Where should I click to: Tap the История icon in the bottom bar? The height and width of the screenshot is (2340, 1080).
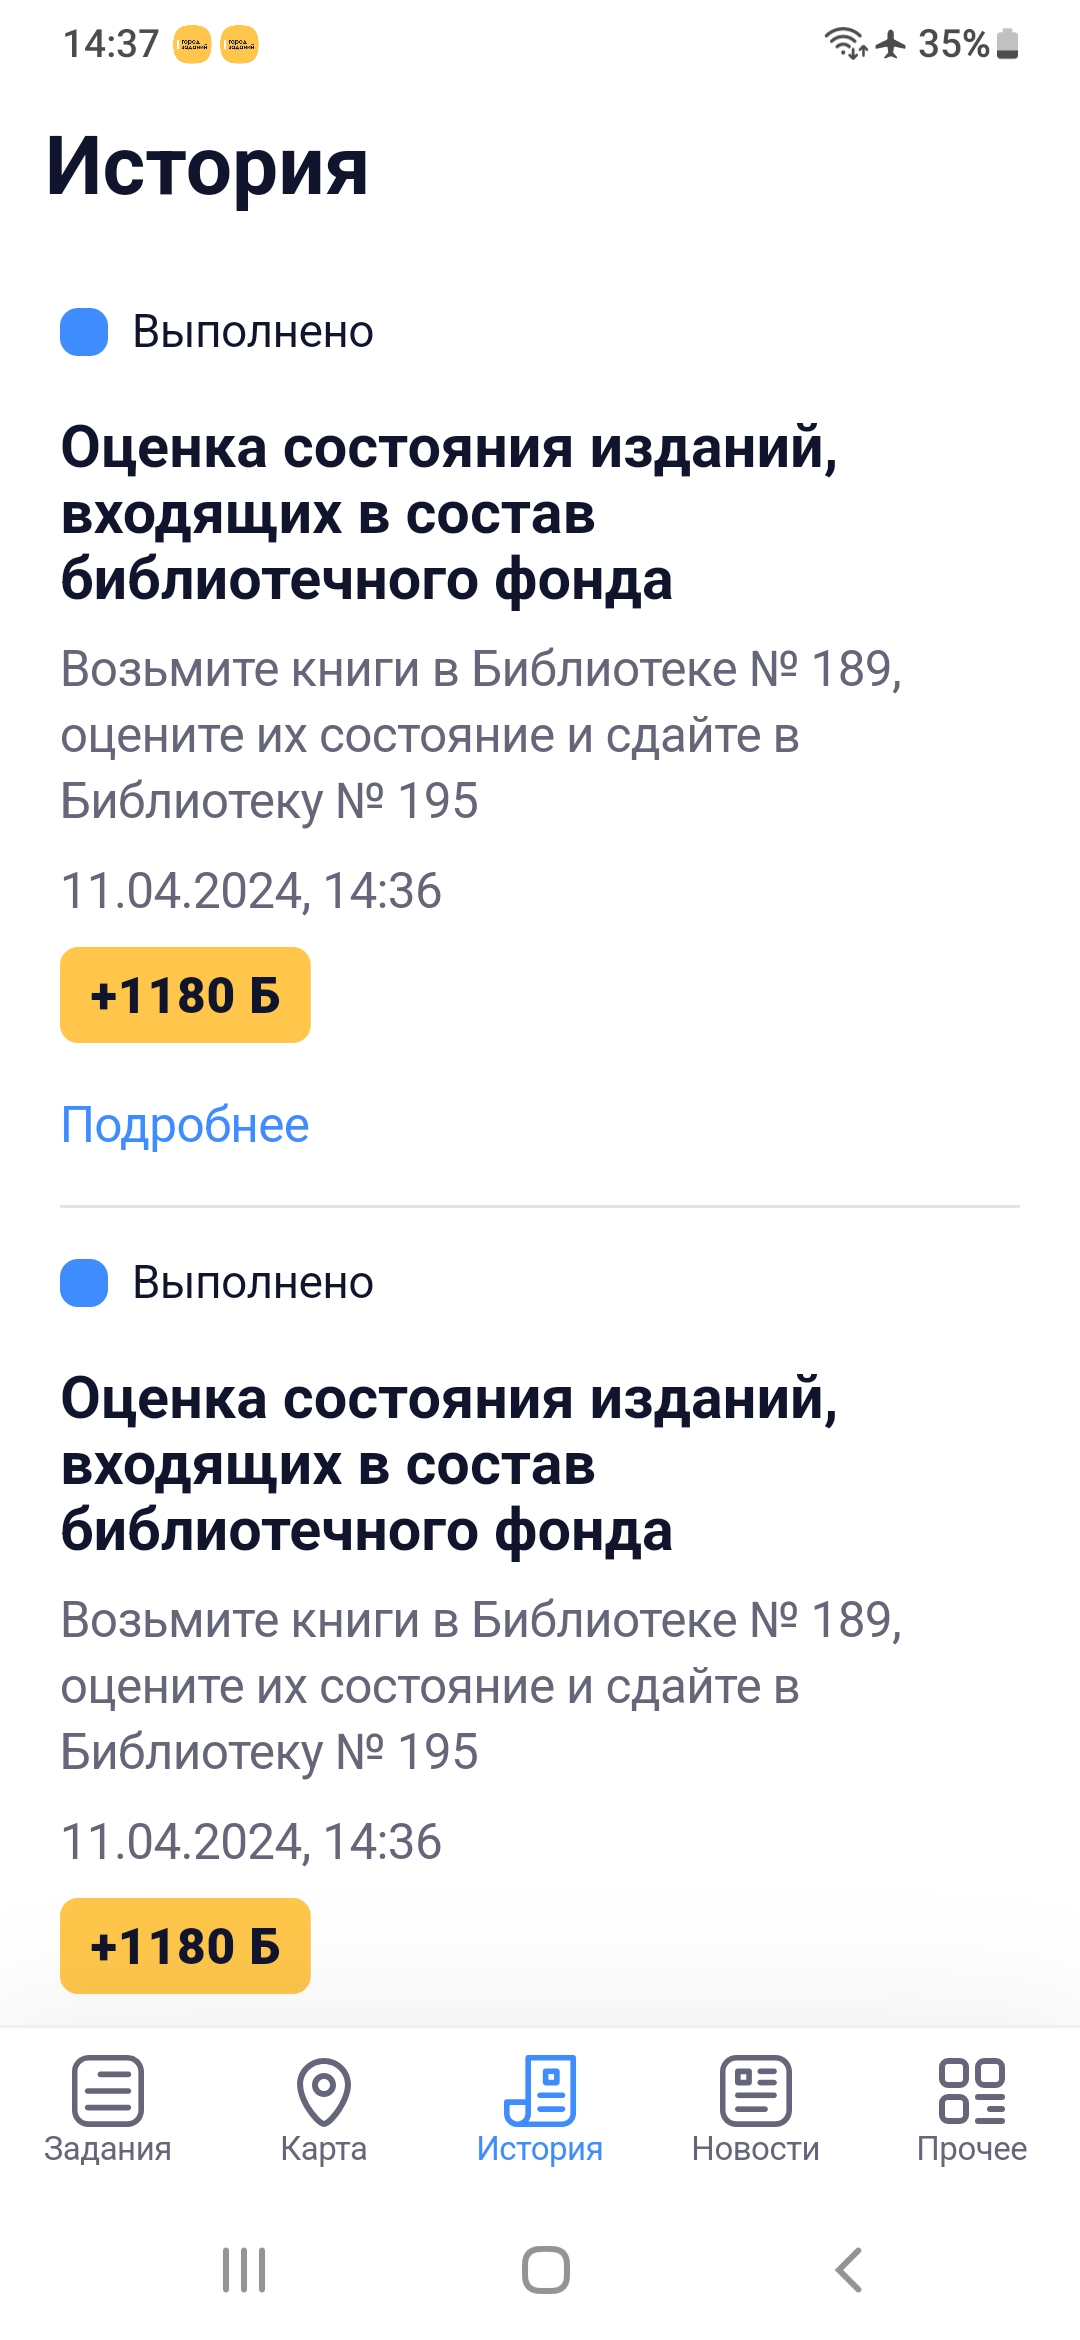[x=540, y=2090]
